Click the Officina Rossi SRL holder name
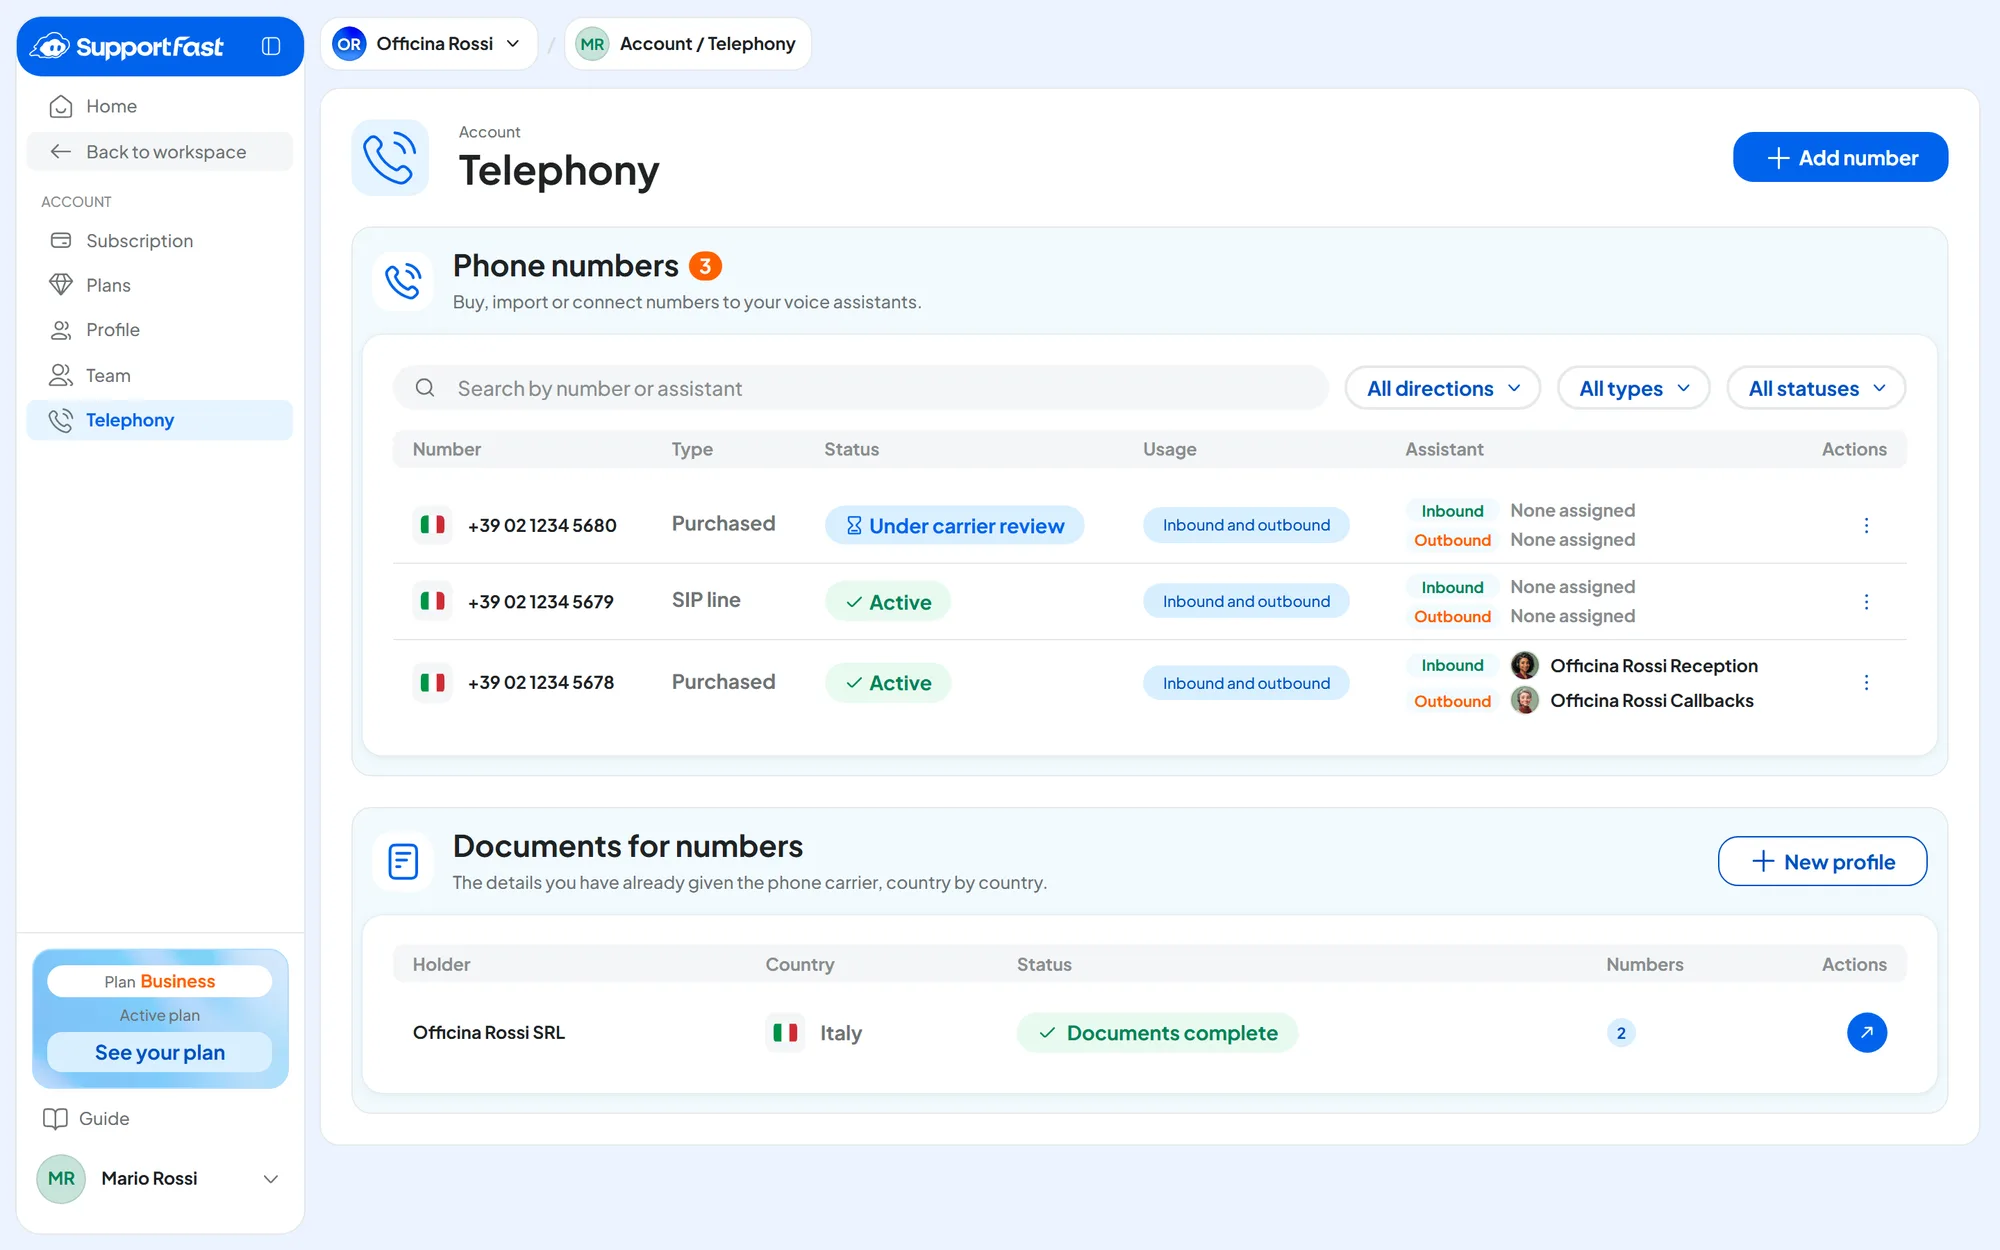2000x1250 pixels. [489, 1032]
